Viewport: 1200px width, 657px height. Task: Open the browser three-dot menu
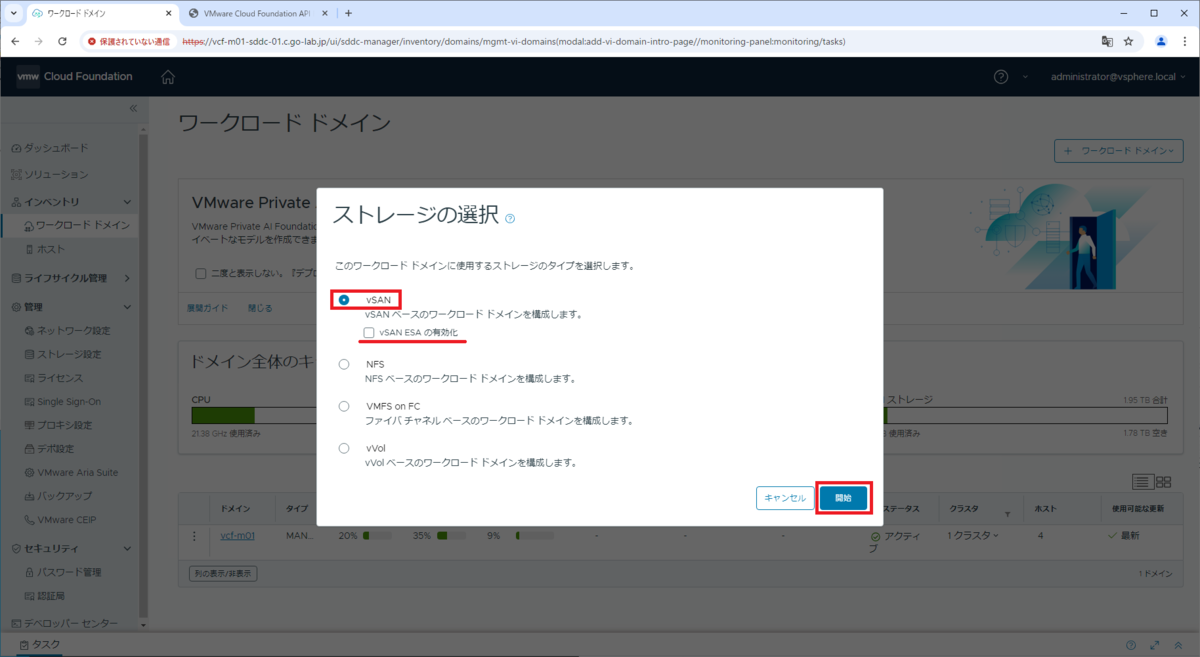1184,42
